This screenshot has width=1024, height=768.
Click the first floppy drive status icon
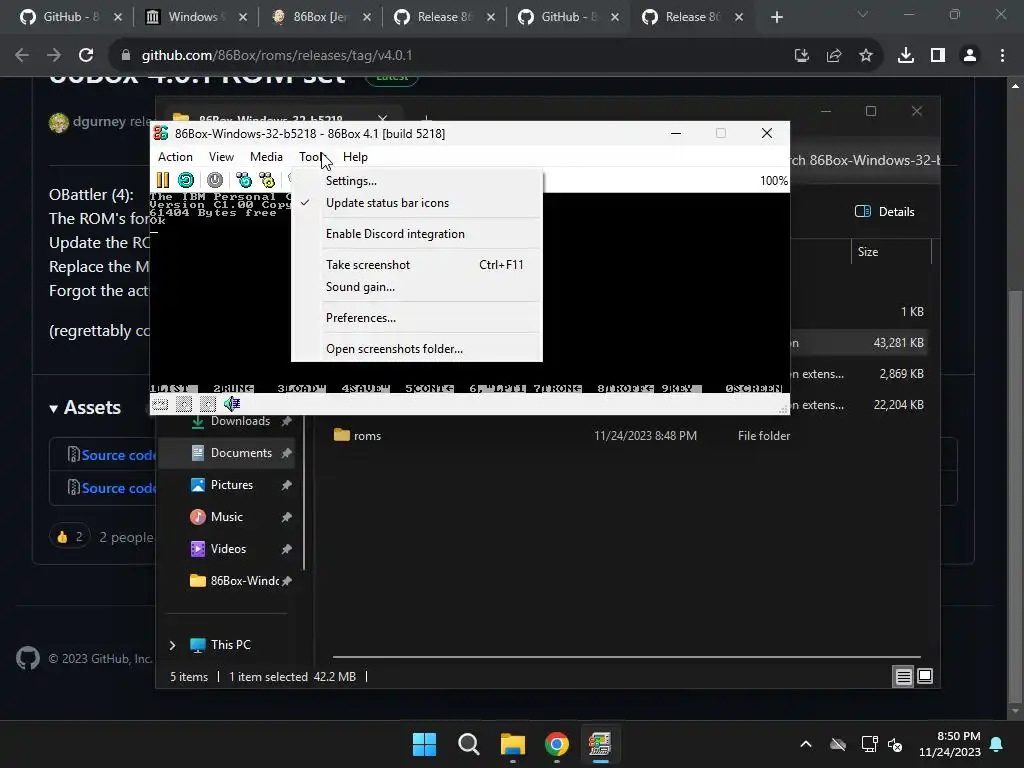(x=184, y=404)
